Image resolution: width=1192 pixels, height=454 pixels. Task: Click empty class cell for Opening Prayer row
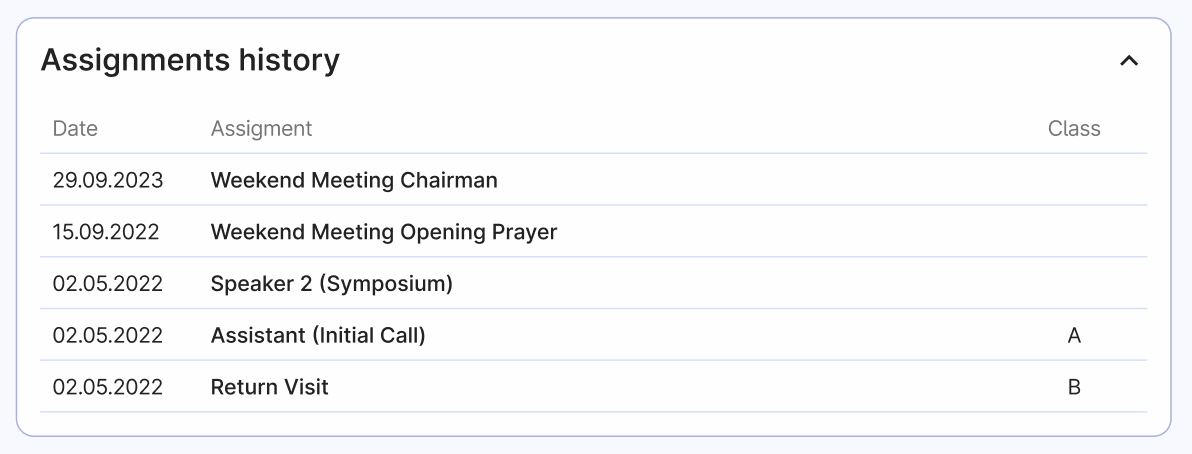point(1074,233)
